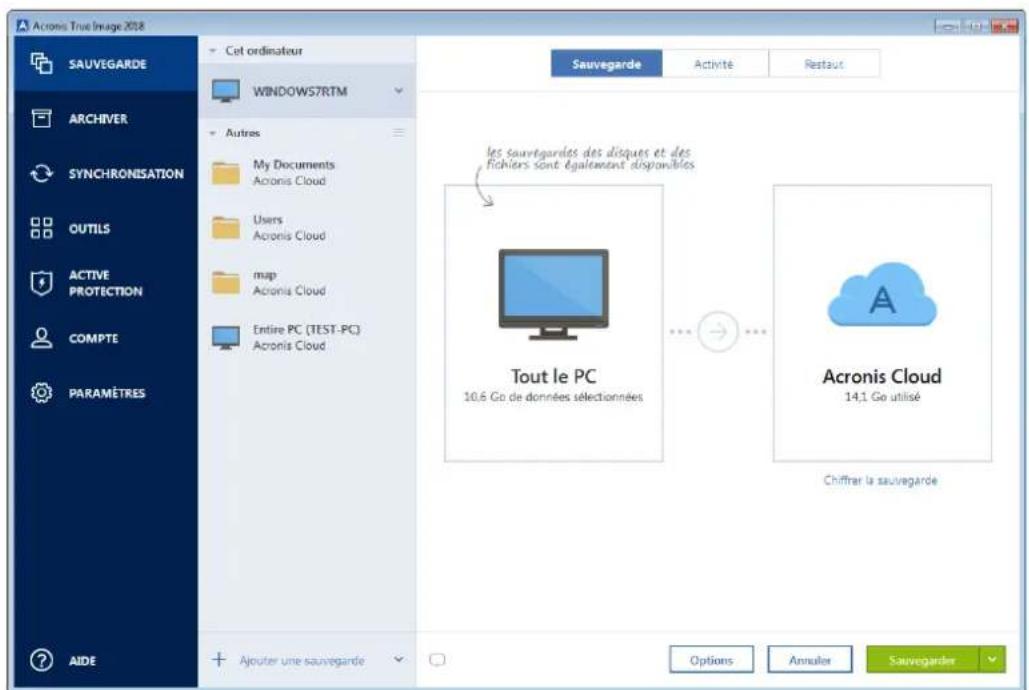Image resolution: width=1029 pixels, height=690 pixels.
Task: Select the map backup entry text
Action: pyautogui.click(x=289, y=282)
